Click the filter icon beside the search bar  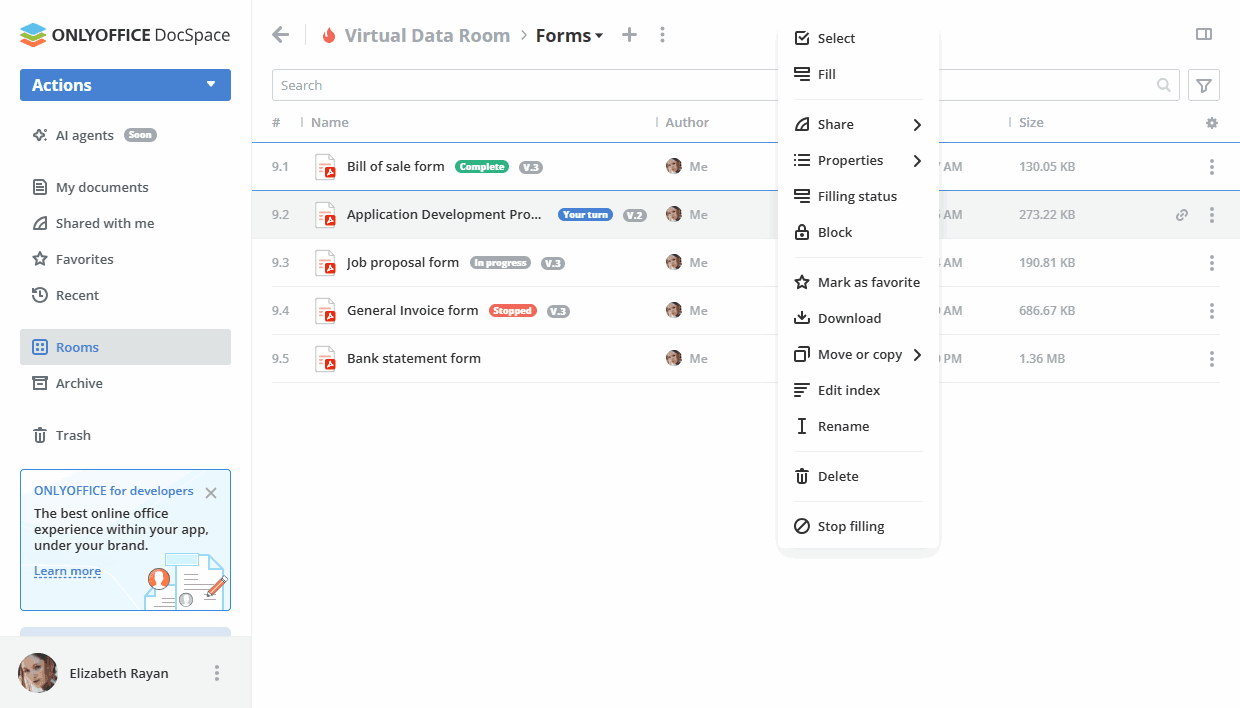(1203, 85)
